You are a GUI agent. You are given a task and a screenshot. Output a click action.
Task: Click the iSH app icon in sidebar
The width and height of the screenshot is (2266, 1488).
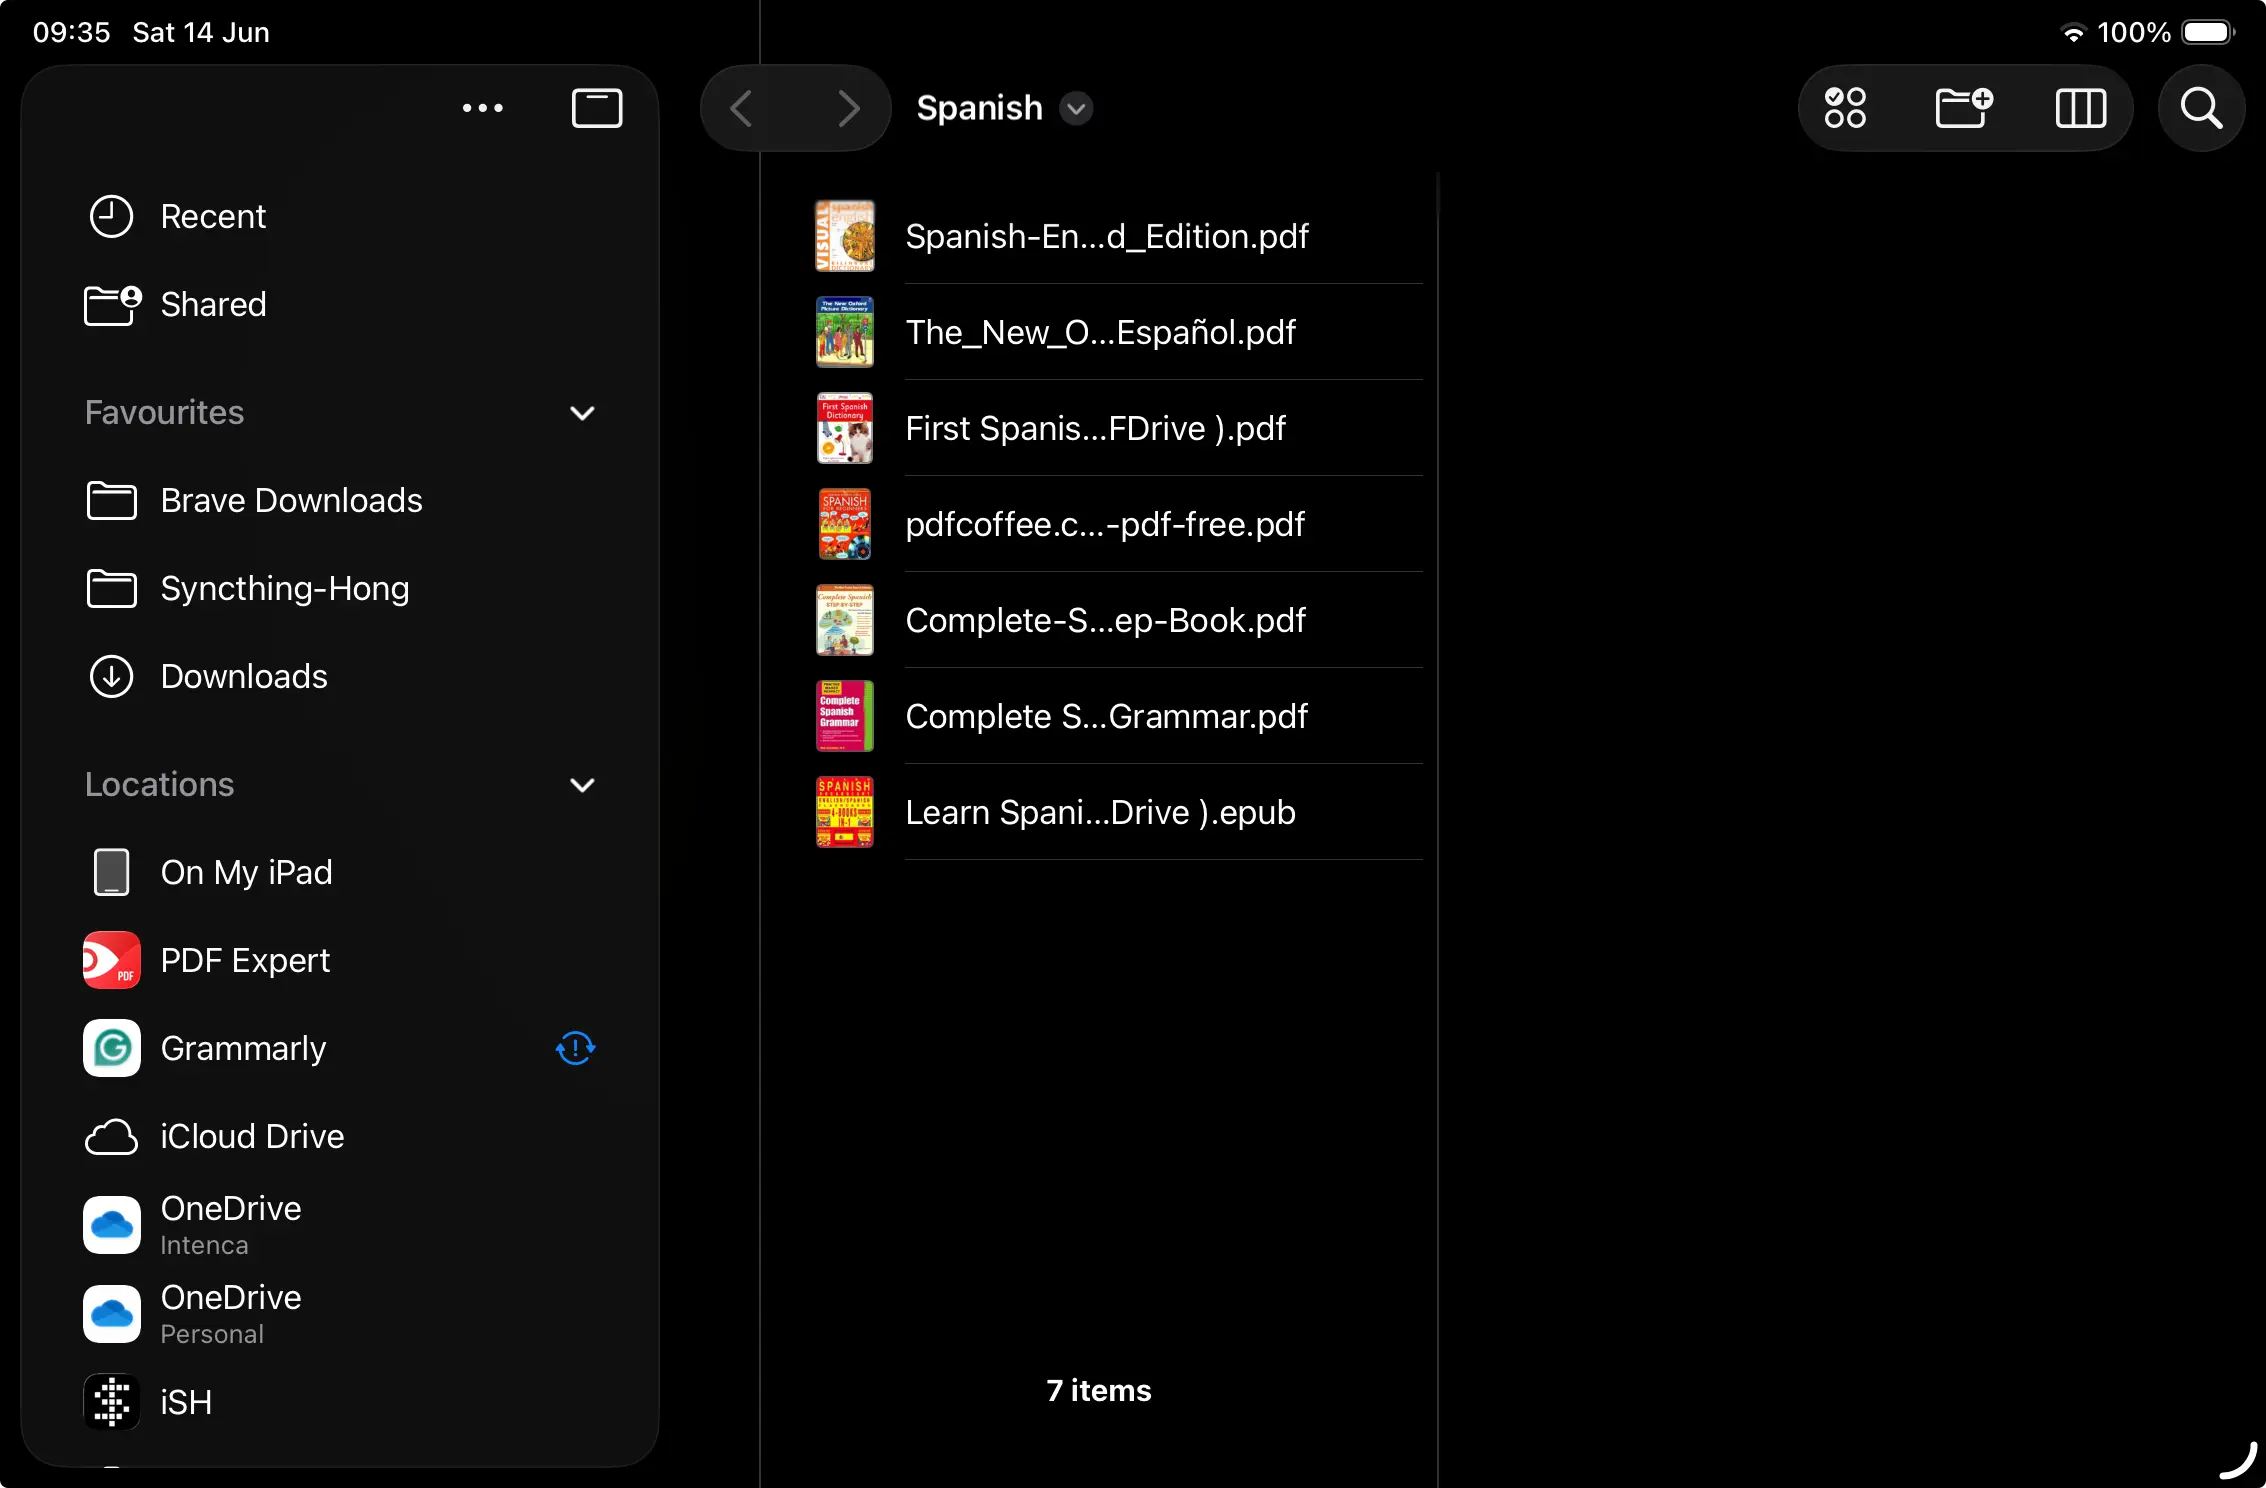click(110, 1402)
